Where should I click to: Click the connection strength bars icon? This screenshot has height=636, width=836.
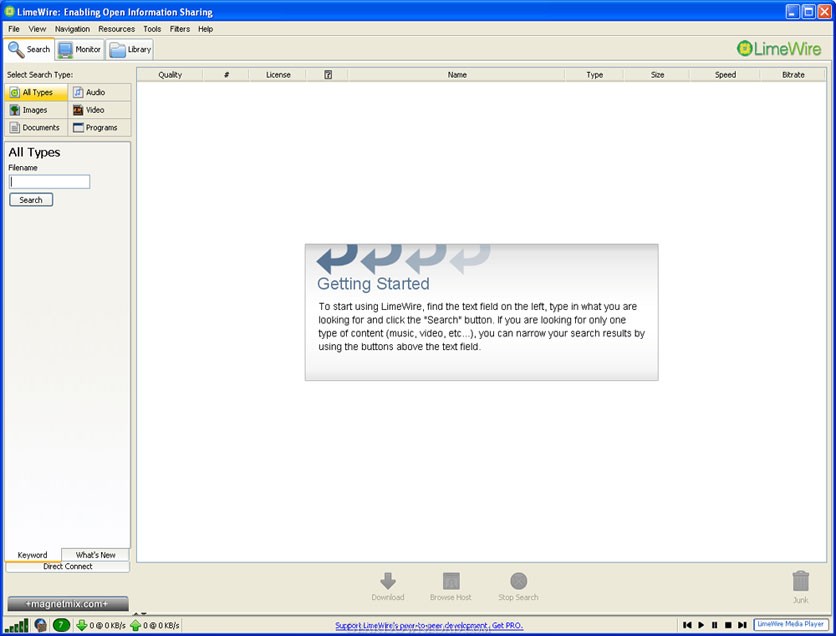point(18,625)
